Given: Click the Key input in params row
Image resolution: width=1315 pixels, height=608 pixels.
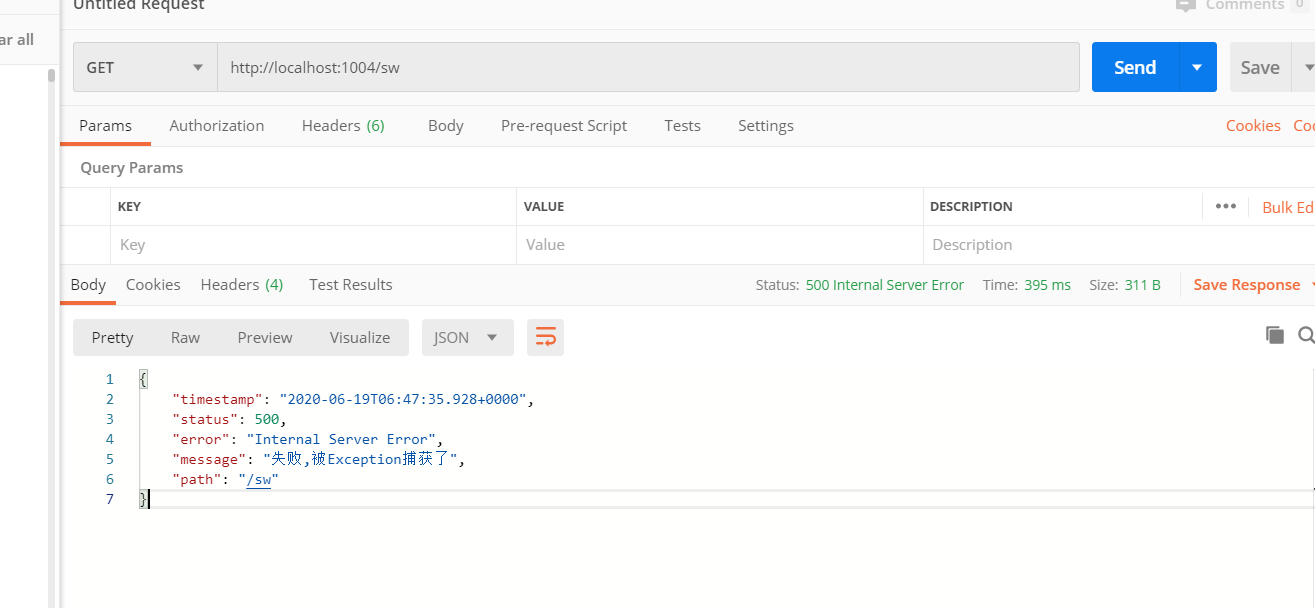Looking at the screenshot, I should 313,245.
